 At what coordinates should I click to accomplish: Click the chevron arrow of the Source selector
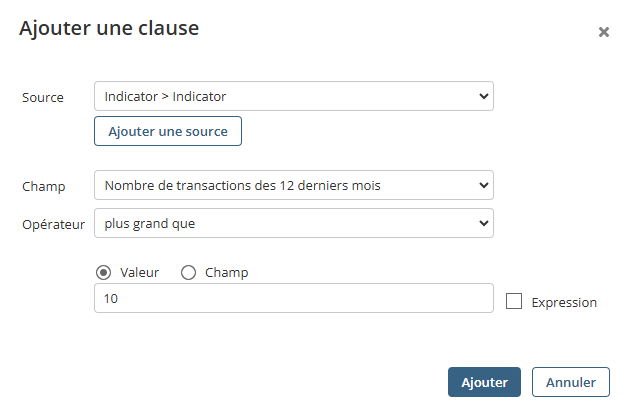(484, 96)
